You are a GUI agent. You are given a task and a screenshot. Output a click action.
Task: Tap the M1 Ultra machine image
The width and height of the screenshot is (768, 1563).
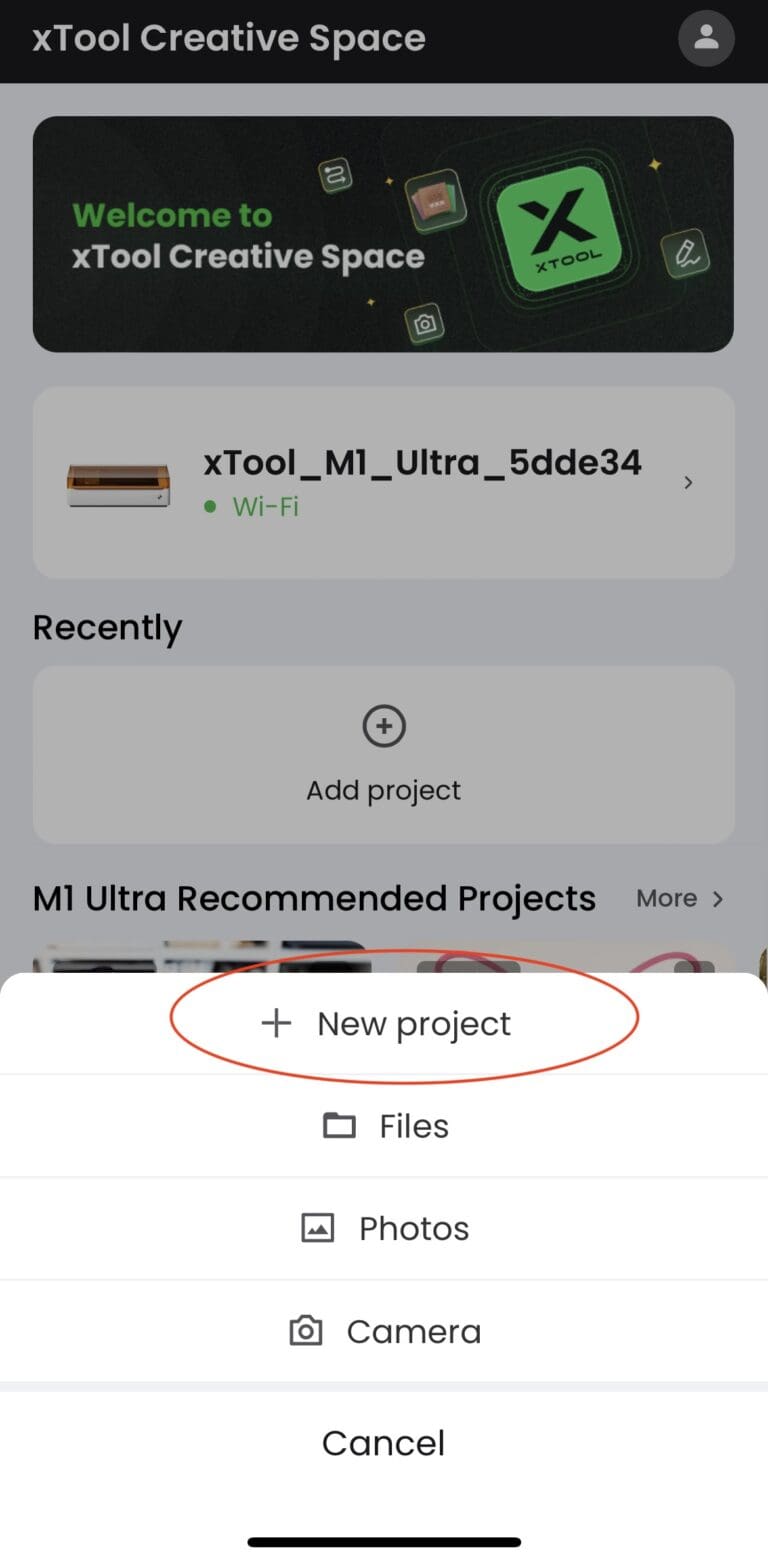118,484
